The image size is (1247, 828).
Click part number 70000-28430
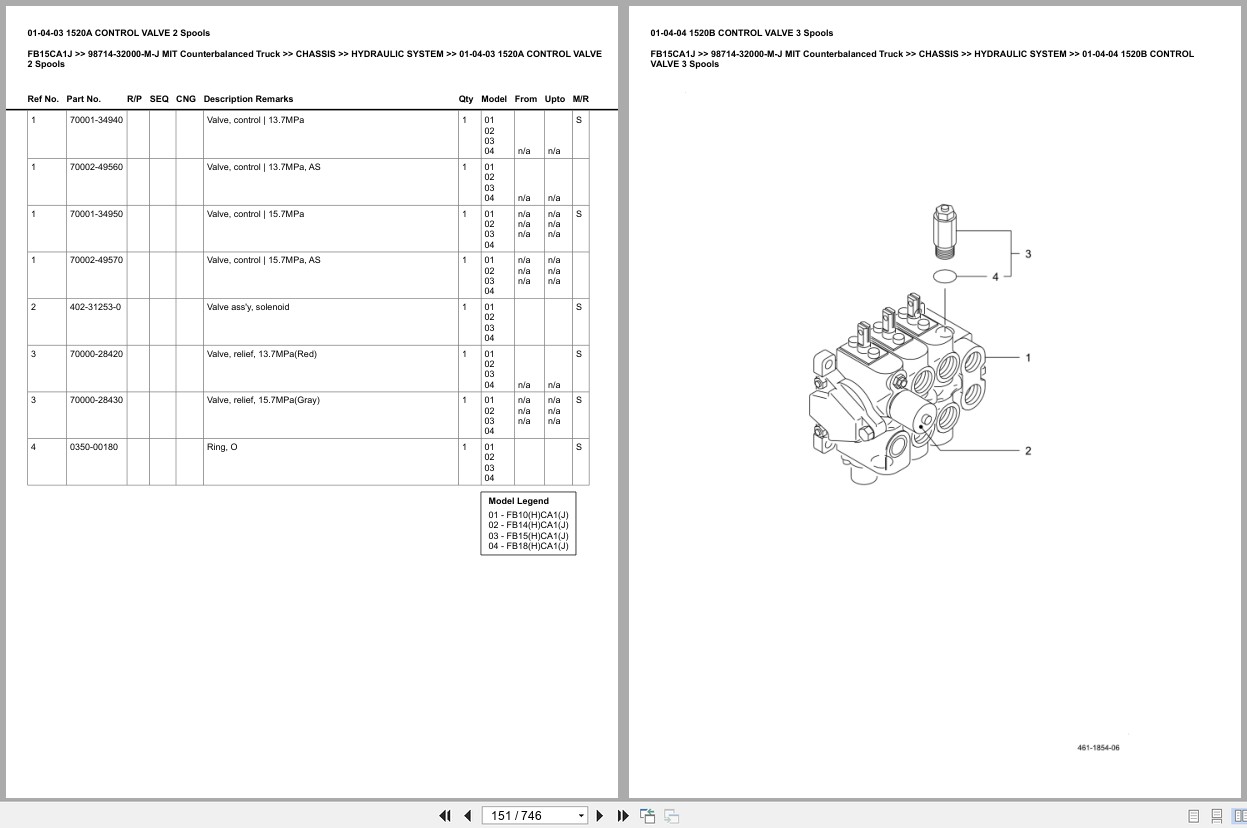(x=96, y=400)
